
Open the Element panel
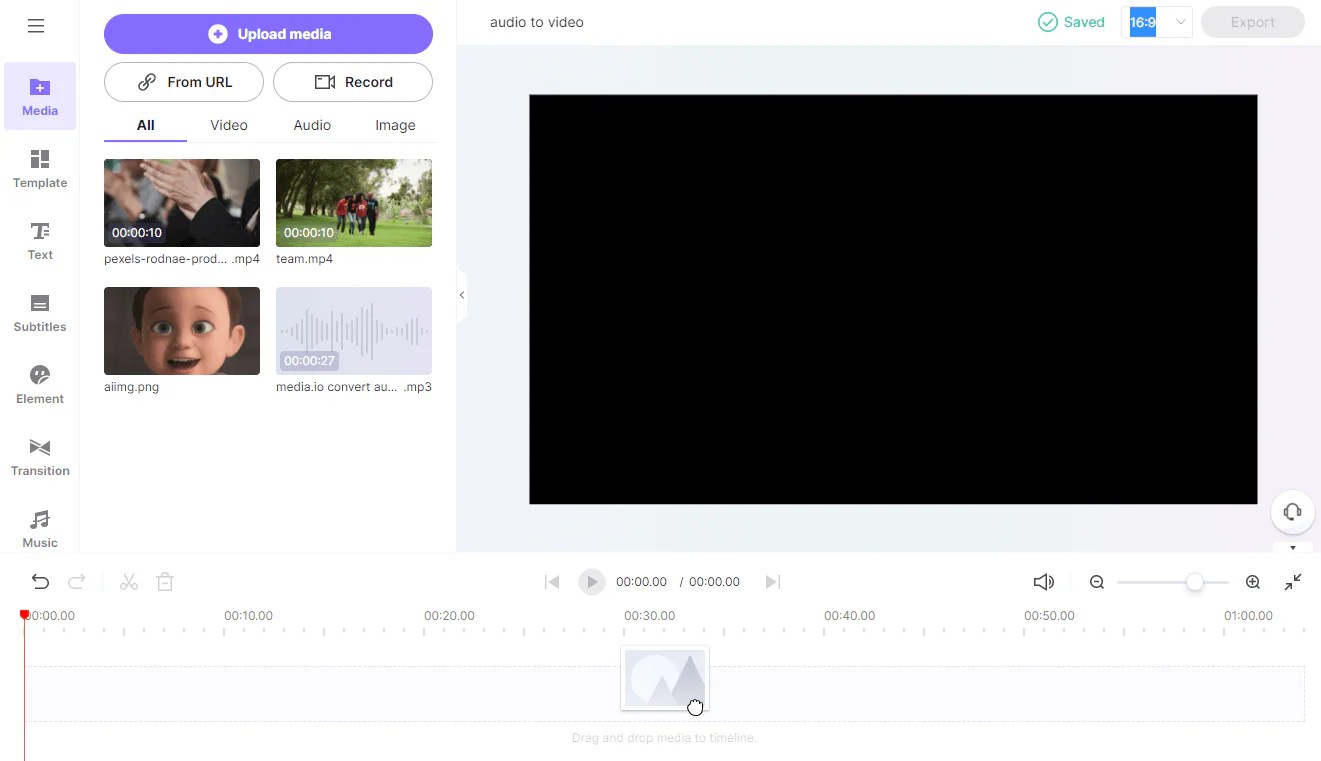click(40, 384)
